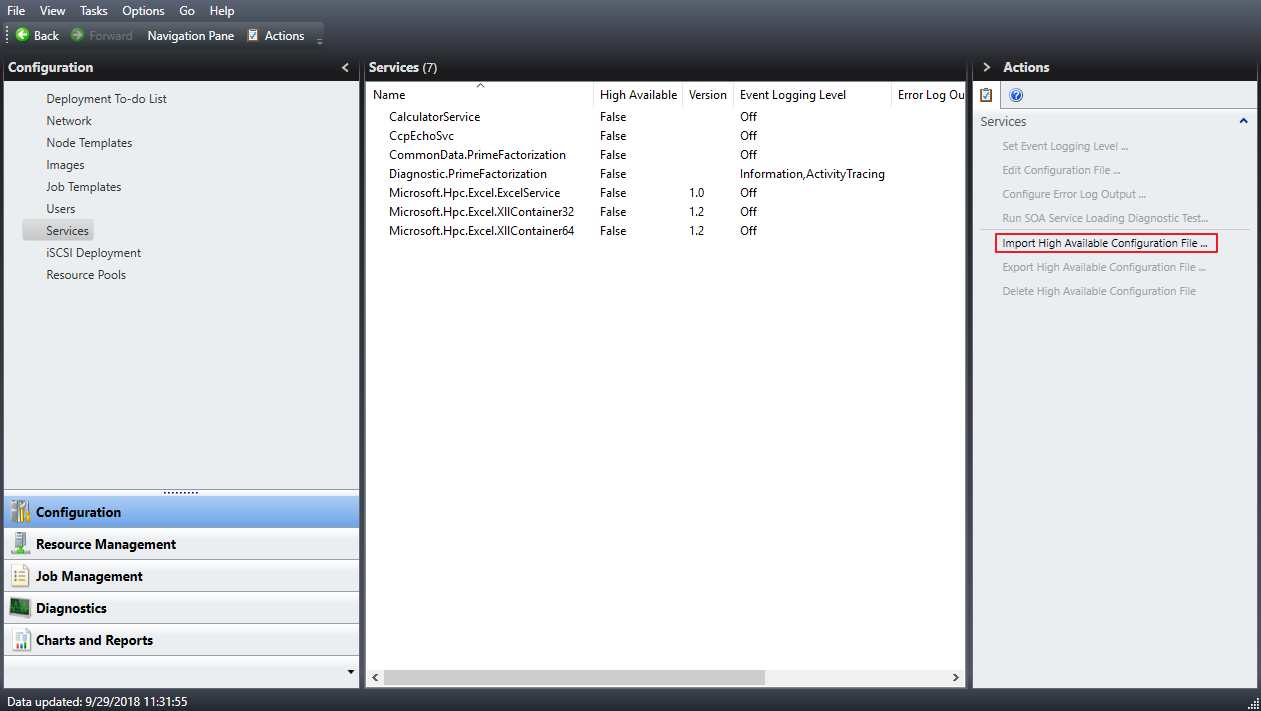The image size is (1261, 711).
Task: Toggle the Actions pane from the toolbar
Action: pyautogui.click(x=277, y=34)
